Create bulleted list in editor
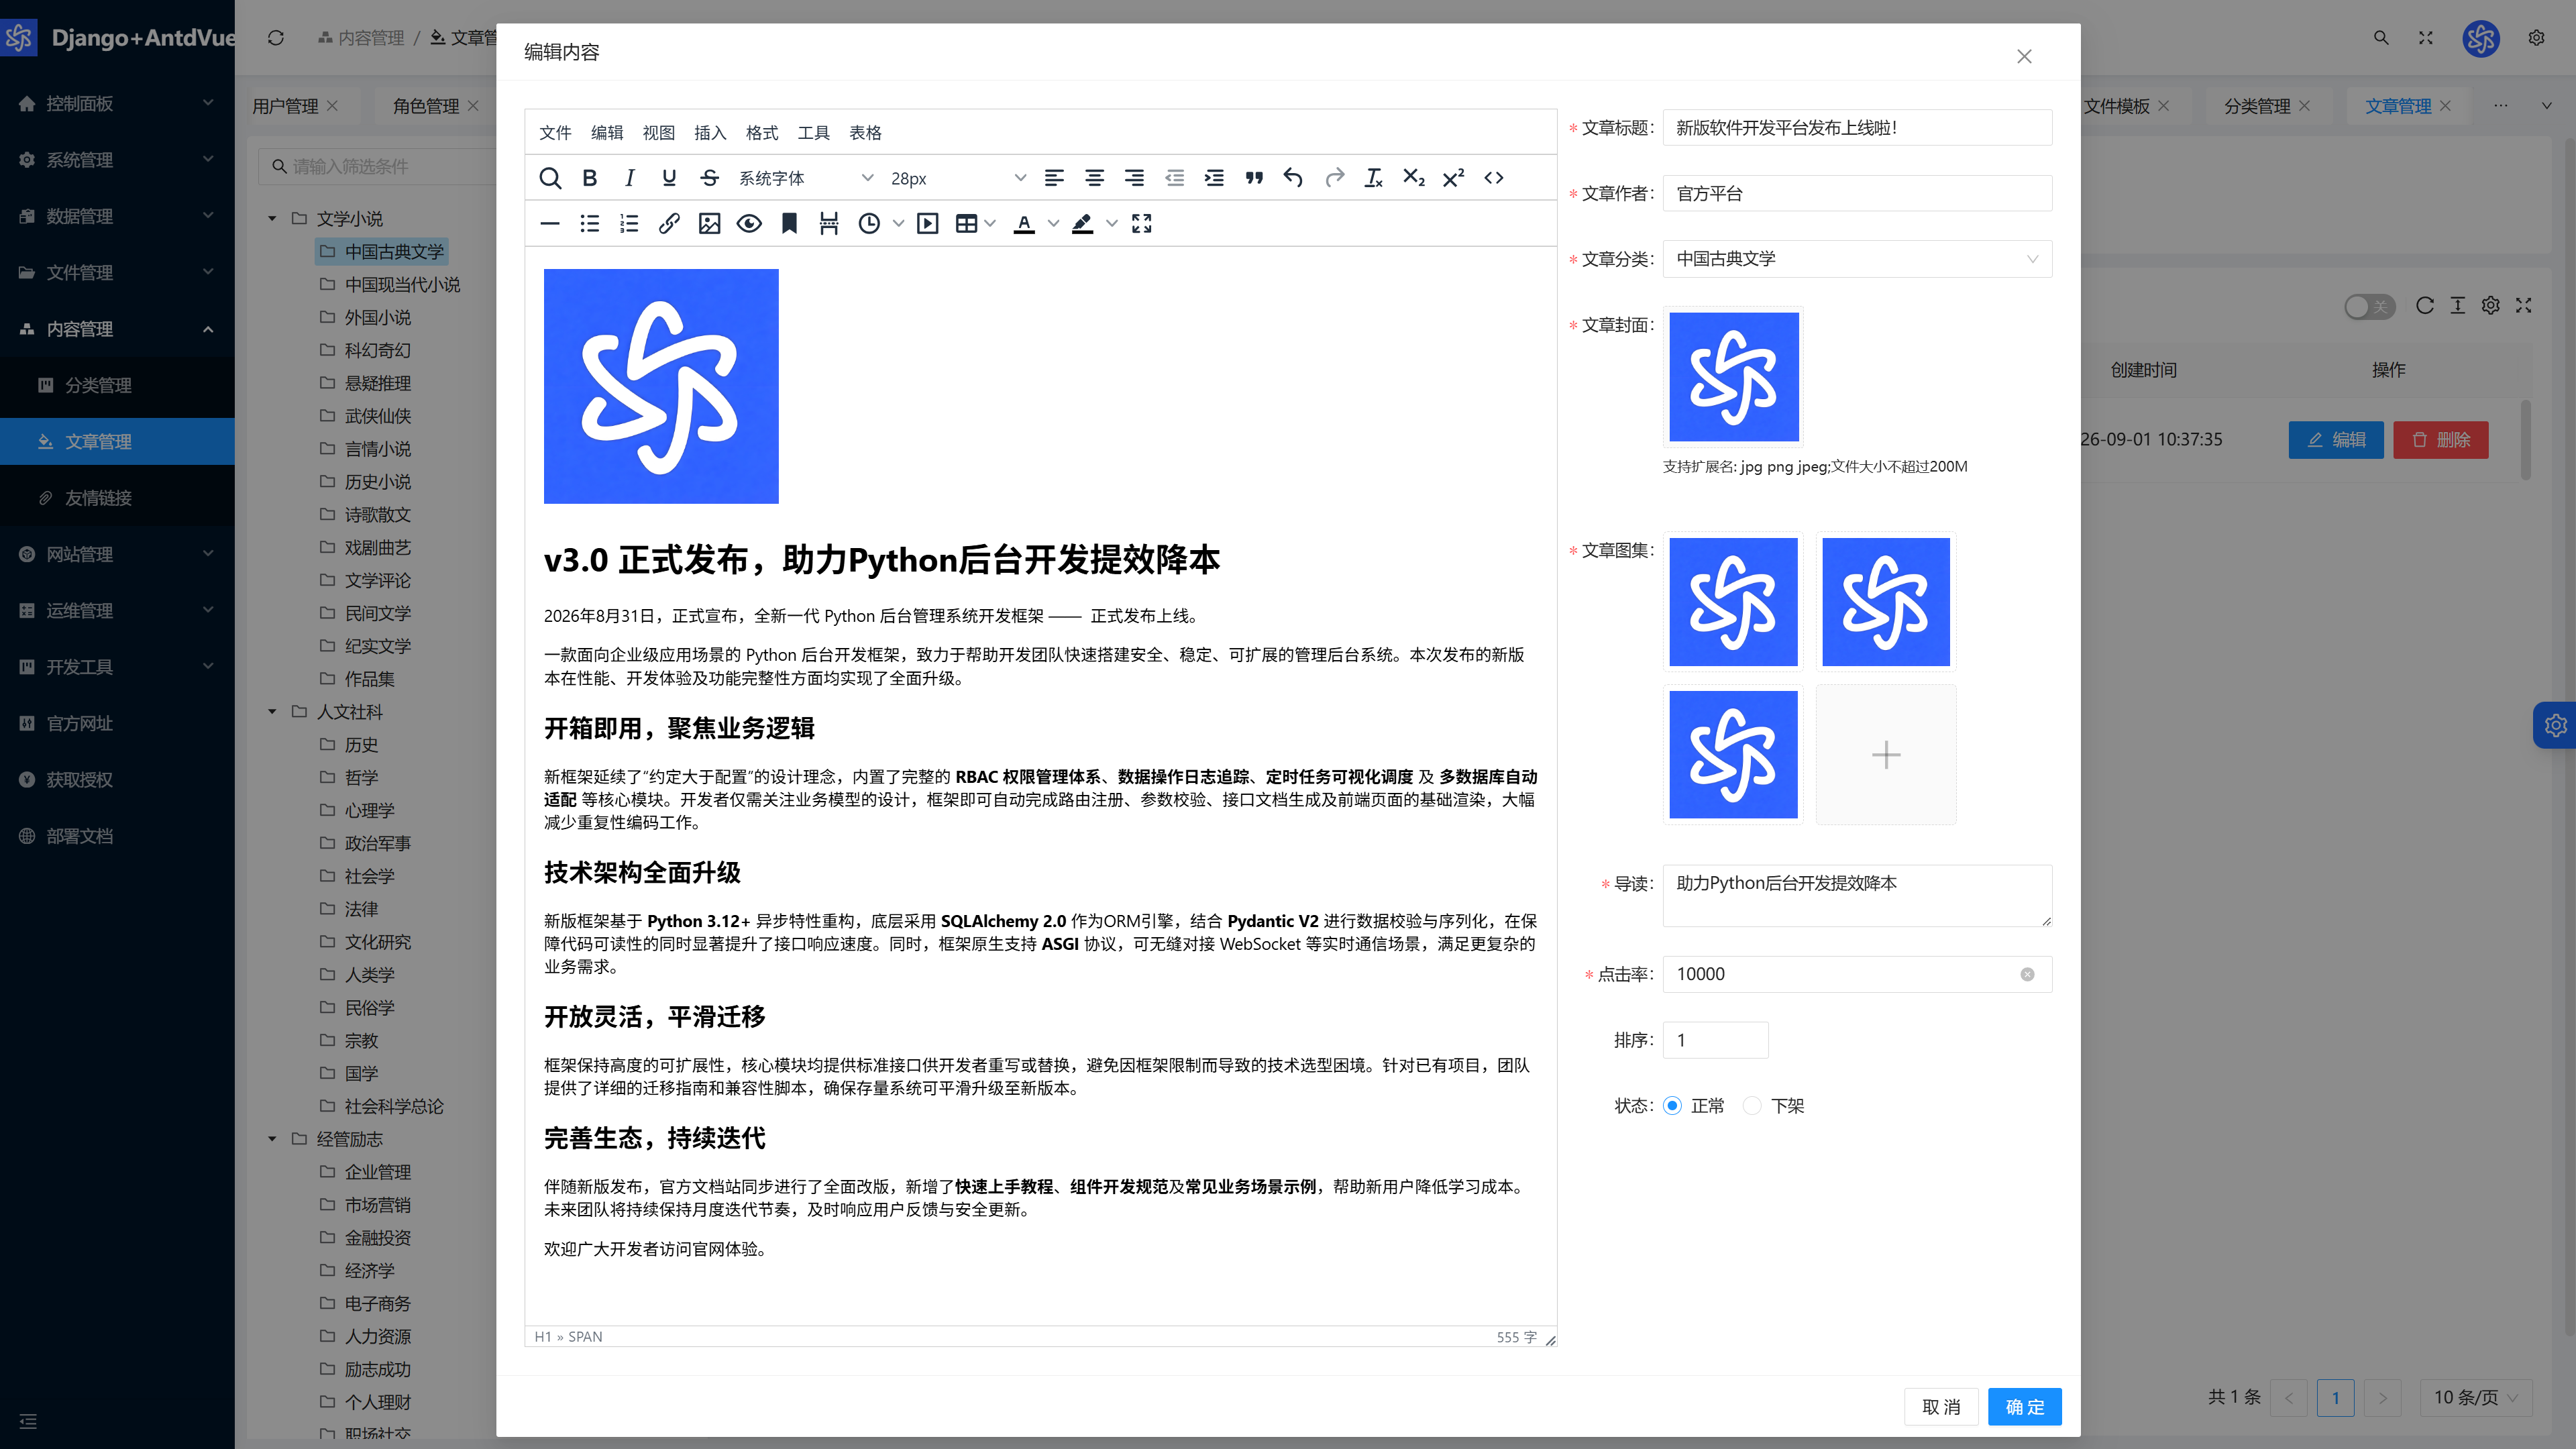The image size is (2576, 1449). [x=590, y=223]
